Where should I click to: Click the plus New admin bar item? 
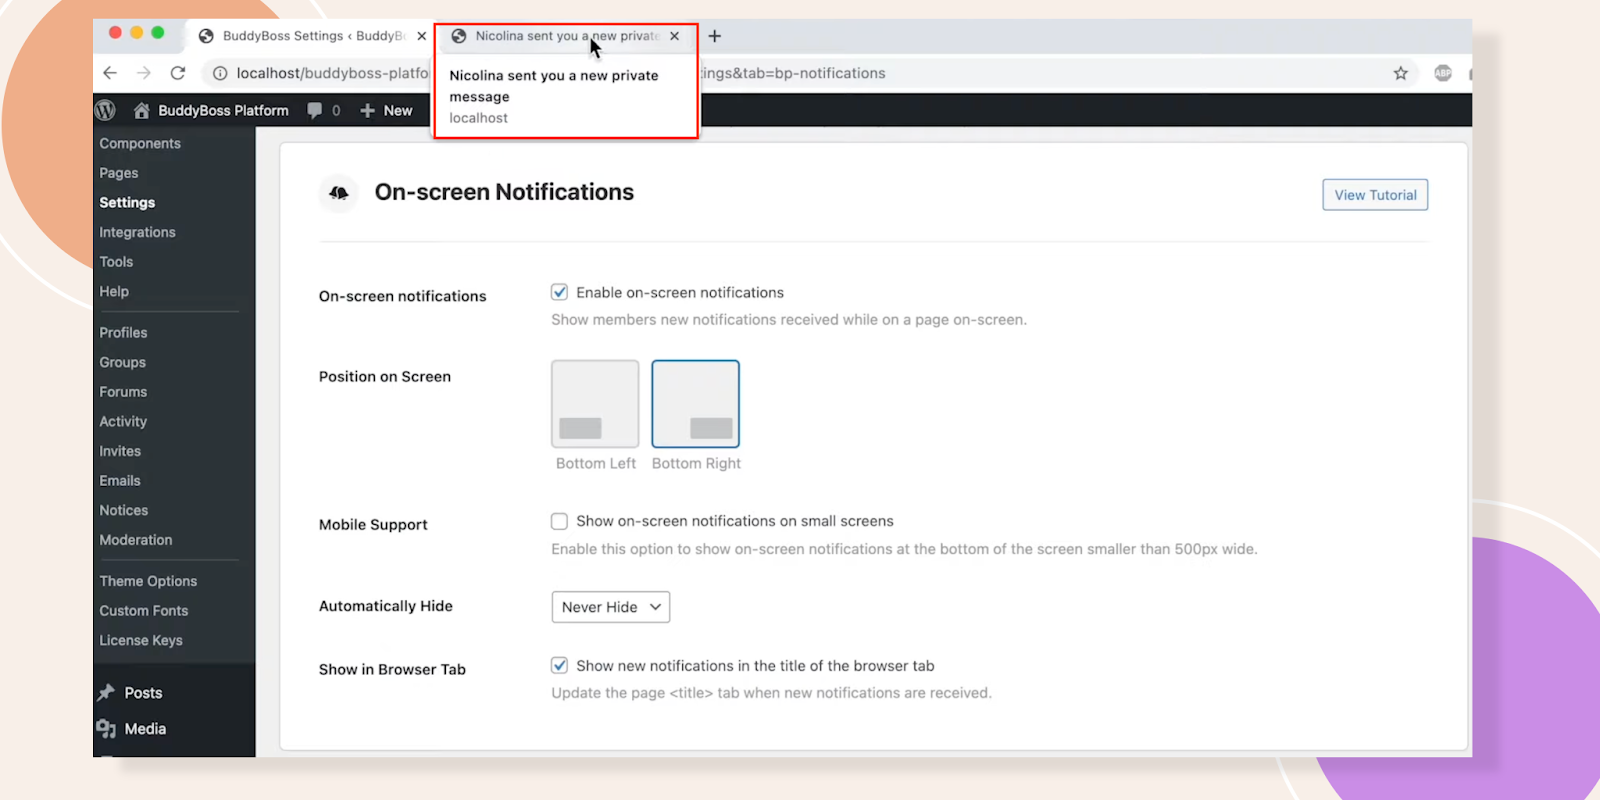pos(386,110)
